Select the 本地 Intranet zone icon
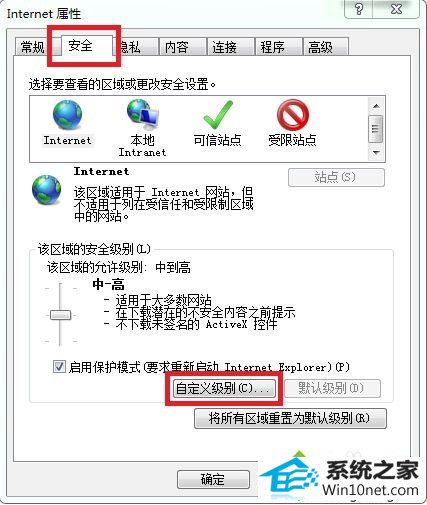Screen dimensions: 427x505 (x=143, y=114)
